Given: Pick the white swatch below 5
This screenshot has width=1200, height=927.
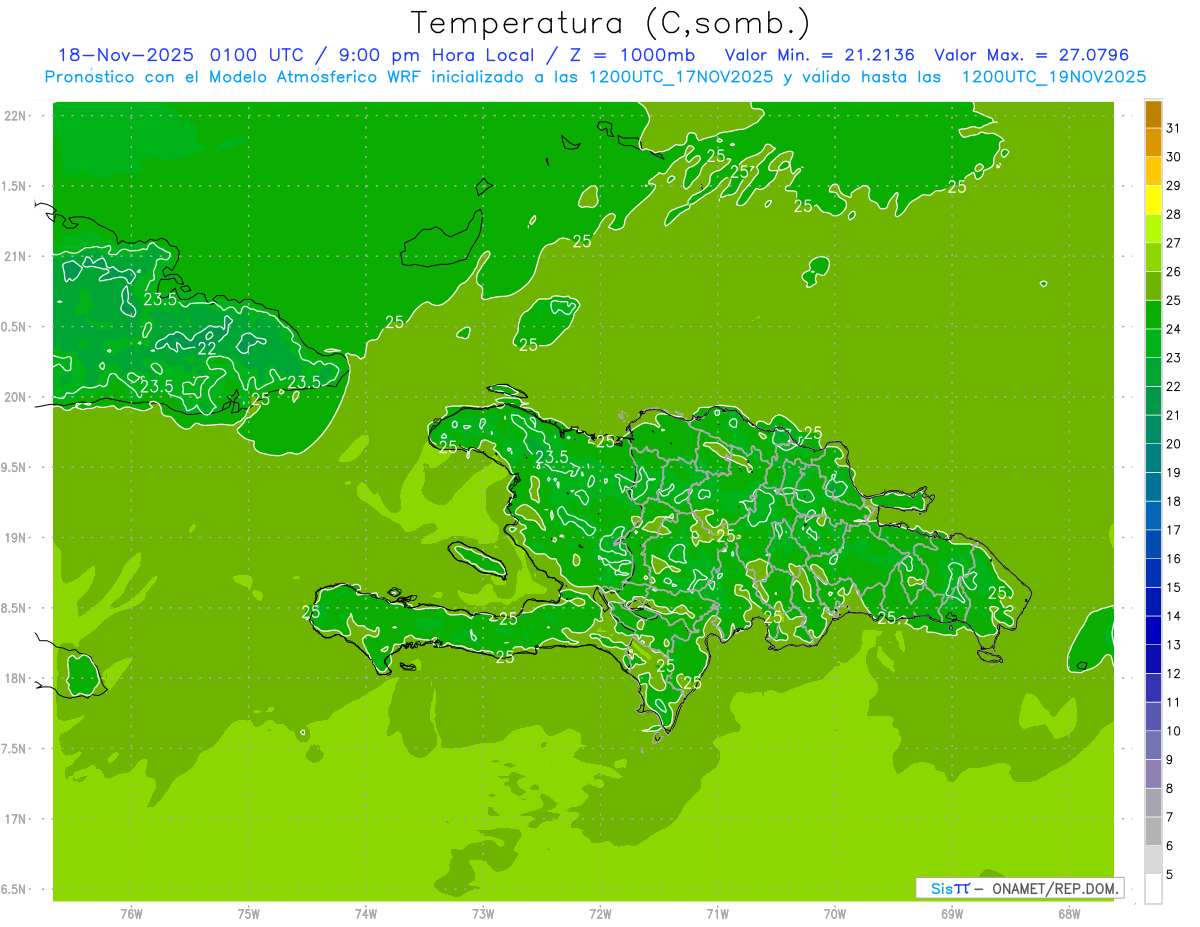Looking at the screenshot, I should [x=1153, y=889].
